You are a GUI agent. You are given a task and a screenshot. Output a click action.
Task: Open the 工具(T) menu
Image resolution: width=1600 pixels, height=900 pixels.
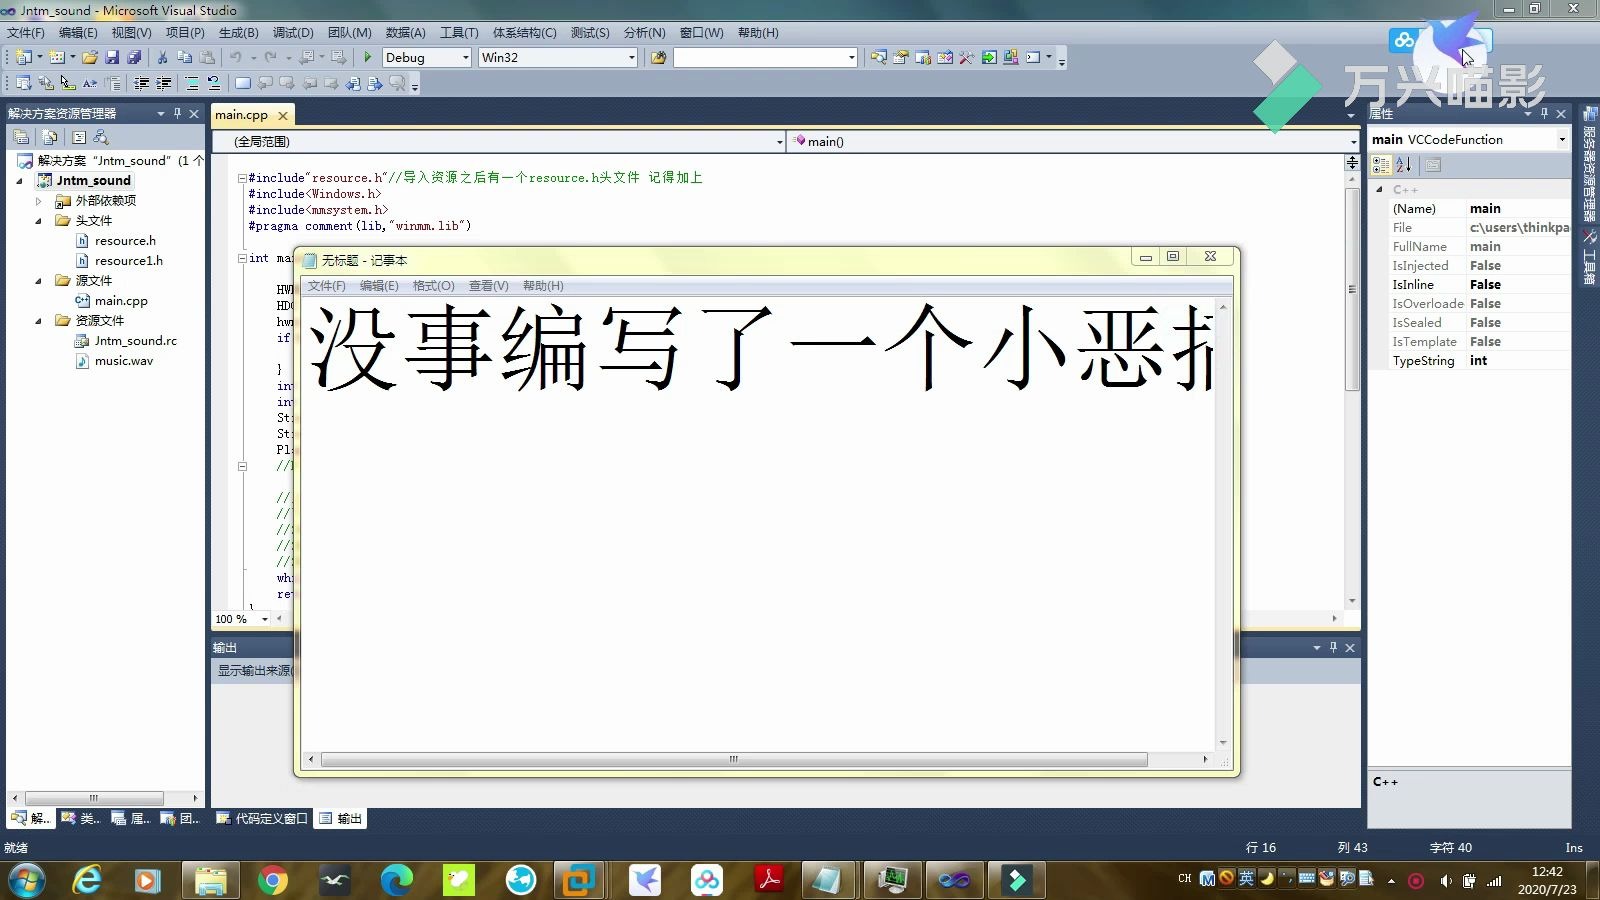click(x=459, y=32)
